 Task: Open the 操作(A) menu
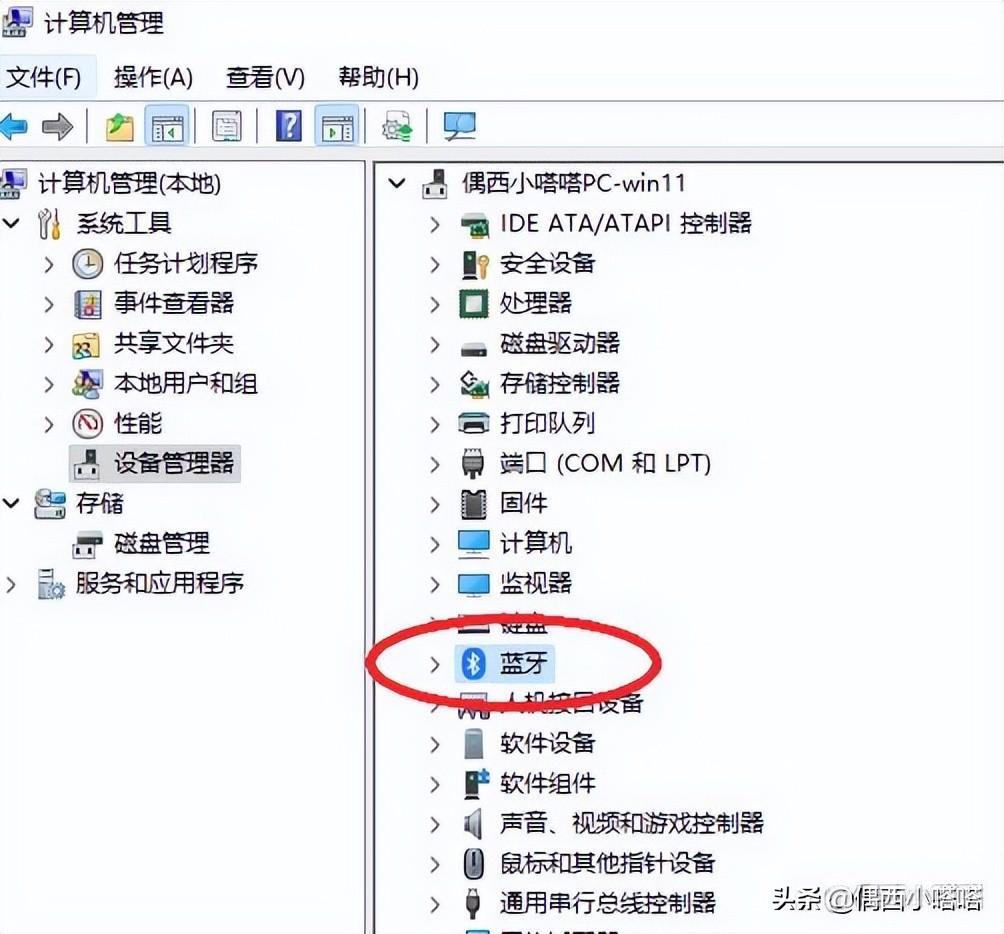click(x=153, y=77)
